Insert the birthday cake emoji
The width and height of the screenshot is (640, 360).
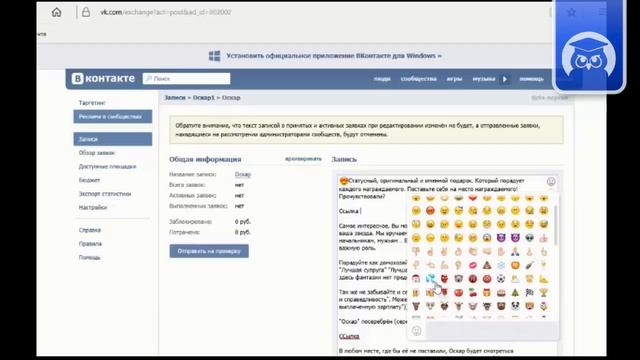pos(501,292)
